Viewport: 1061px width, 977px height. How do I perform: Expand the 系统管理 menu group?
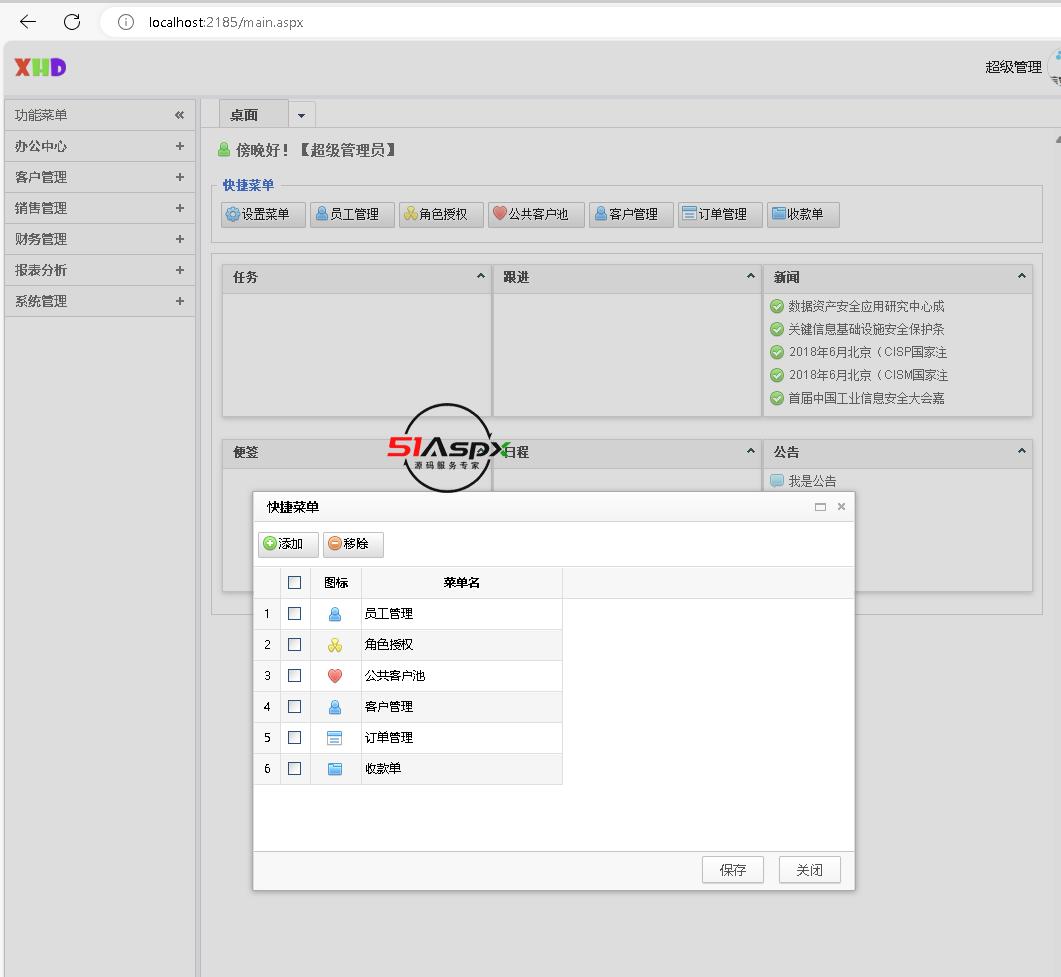179,301
